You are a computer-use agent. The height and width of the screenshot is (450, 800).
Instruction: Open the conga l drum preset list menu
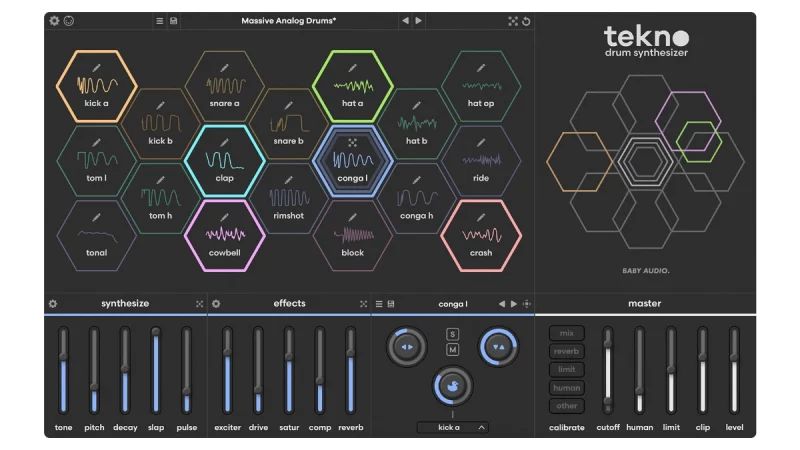click(379, 304)
